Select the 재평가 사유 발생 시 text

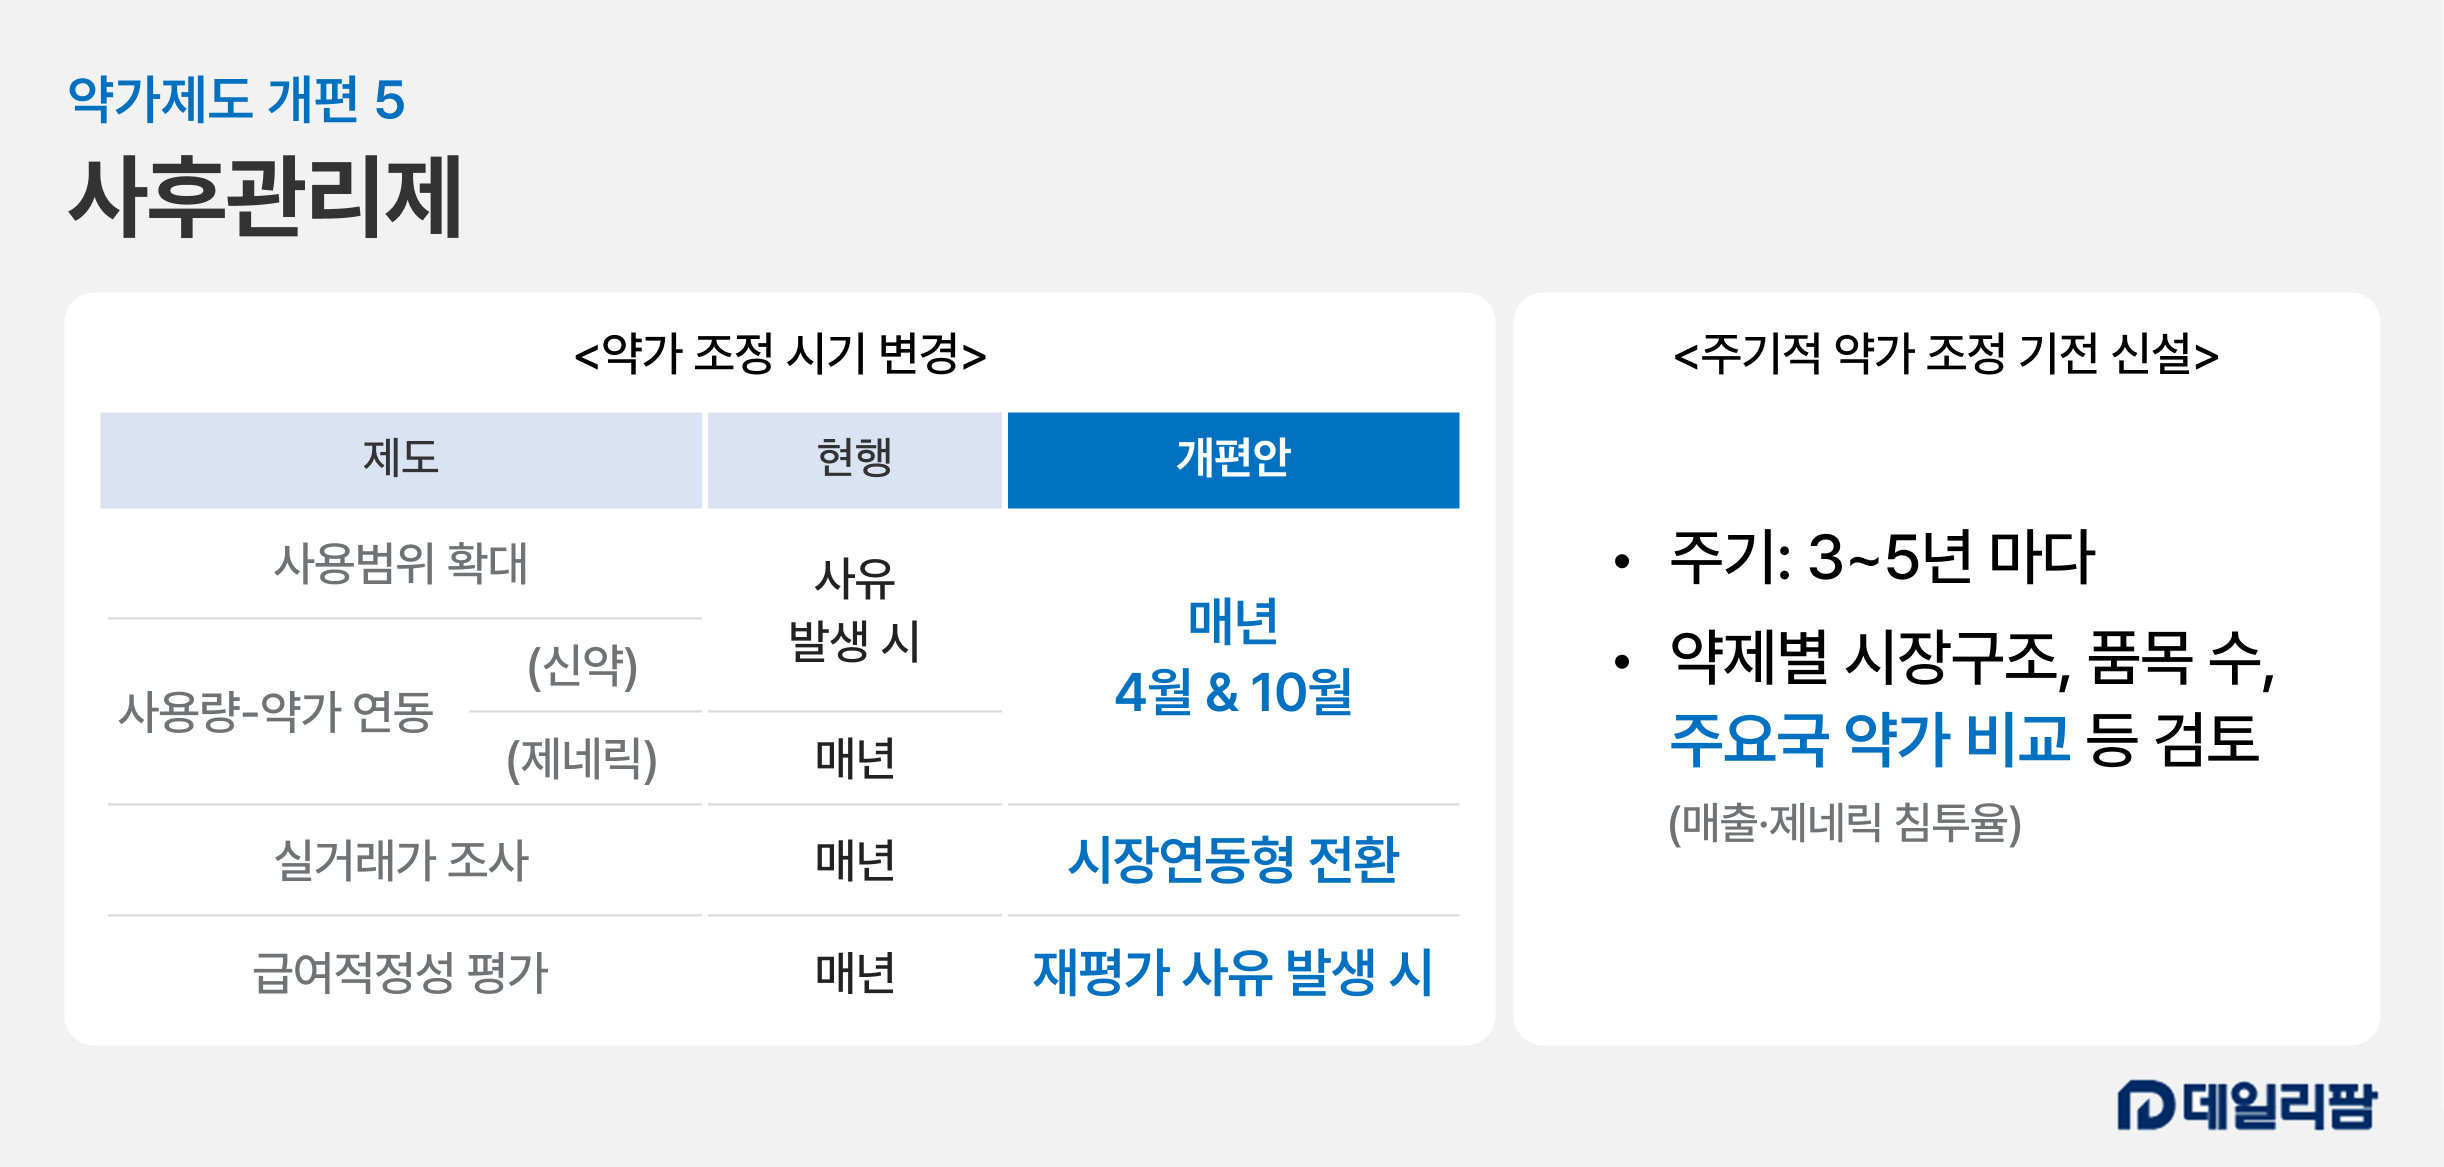(x=1233, y=972)
